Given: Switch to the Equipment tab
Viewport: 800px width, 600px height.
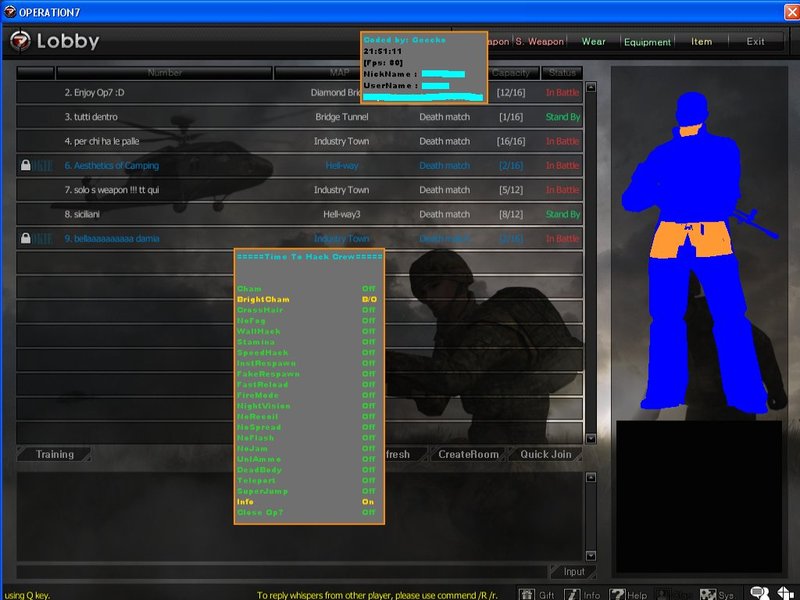Looking at the screenshot, I should tap(647, 42).
